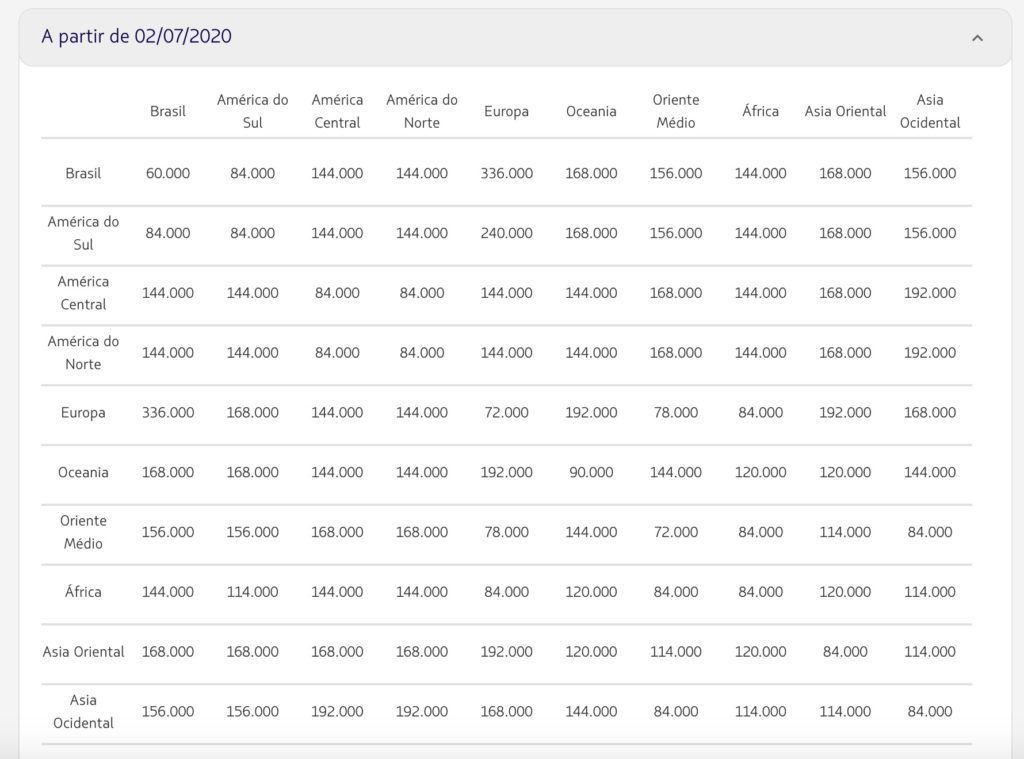Click 84.000 in Europa row África column

coord(760,412)
